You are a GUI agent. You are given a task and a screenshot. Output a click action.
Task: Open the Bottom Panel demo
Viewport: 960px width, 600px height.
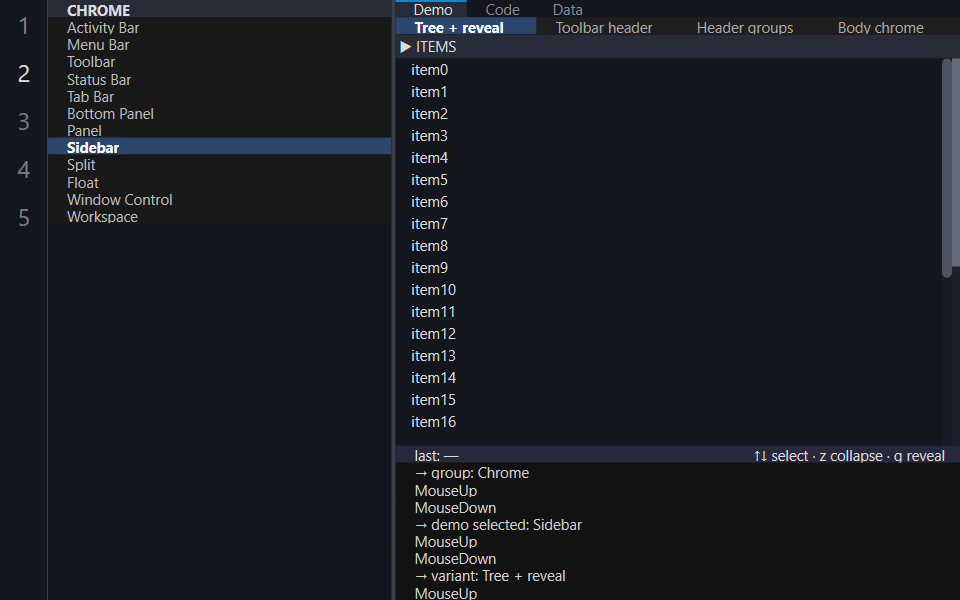click(219, 114)
